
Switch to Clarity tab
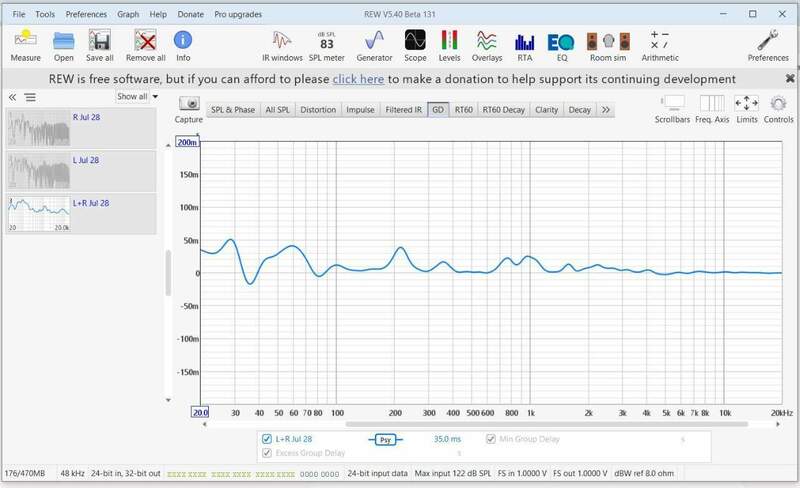546,110
